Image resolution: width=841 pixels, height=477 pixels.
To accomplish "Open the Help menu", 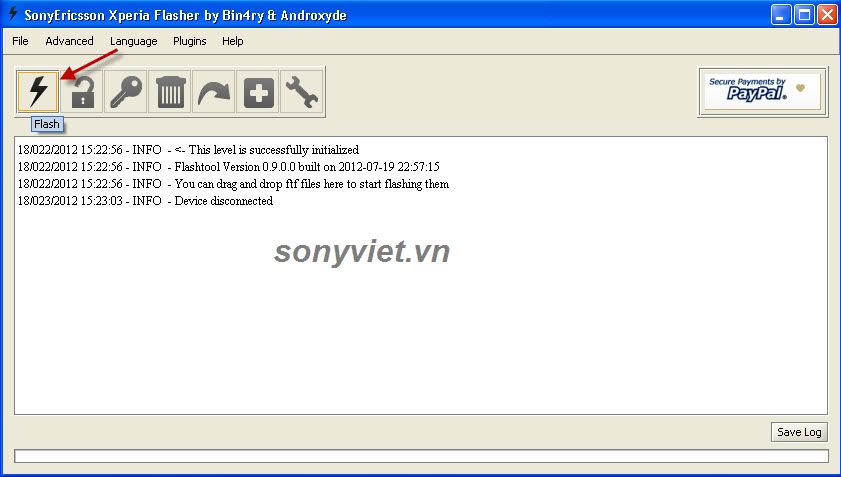I will click(x=233, y=41).
